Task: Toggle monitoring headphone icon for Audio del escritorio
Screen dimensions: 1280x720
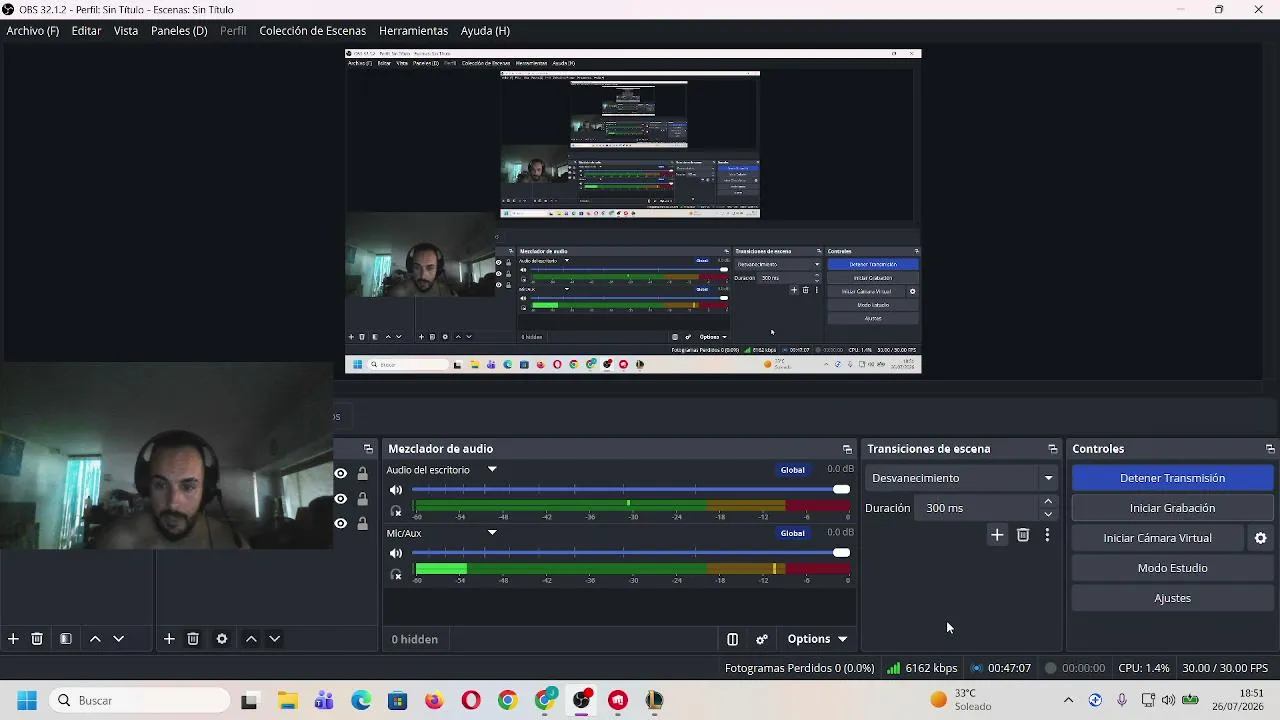Action: (396, 511)
